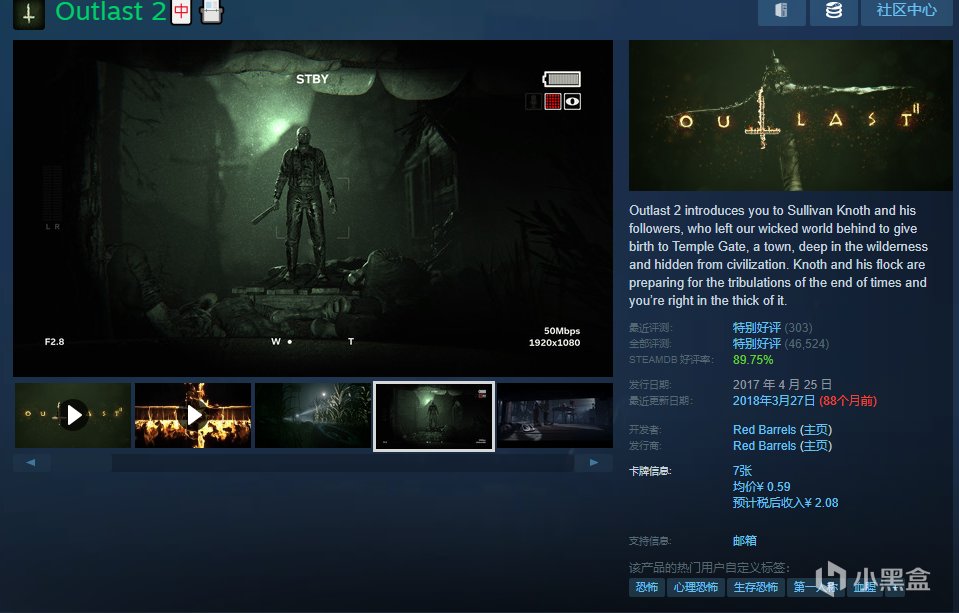Select the 恐怖 tag

(x=646, y=587)
